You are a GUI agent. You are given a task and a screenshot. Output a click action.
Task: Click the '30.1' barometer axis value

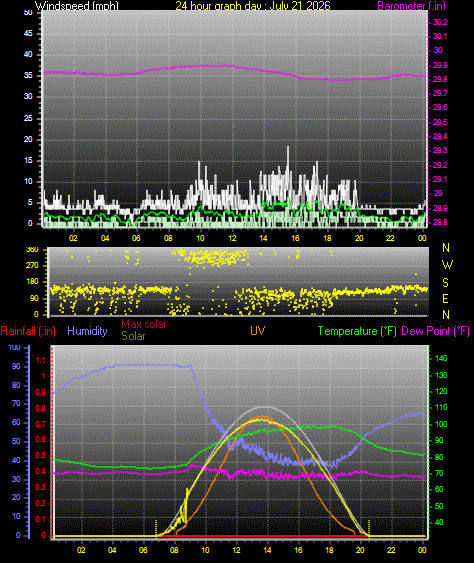[x=440, y=36]
